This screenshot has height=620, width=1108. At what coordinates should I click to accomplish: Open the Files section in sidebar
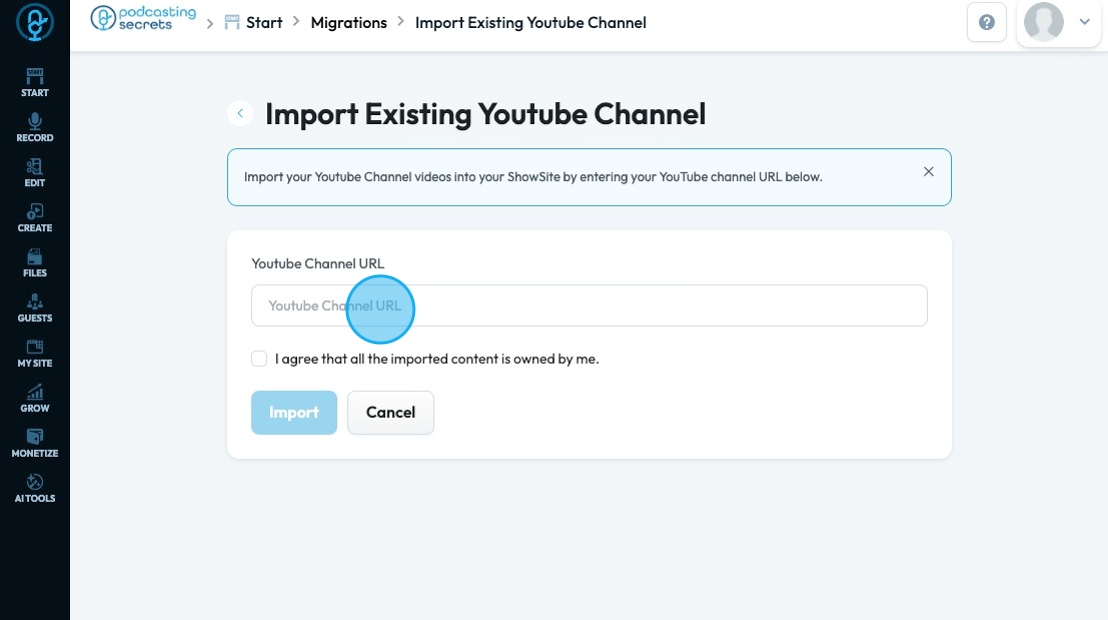tap(35, 264)
